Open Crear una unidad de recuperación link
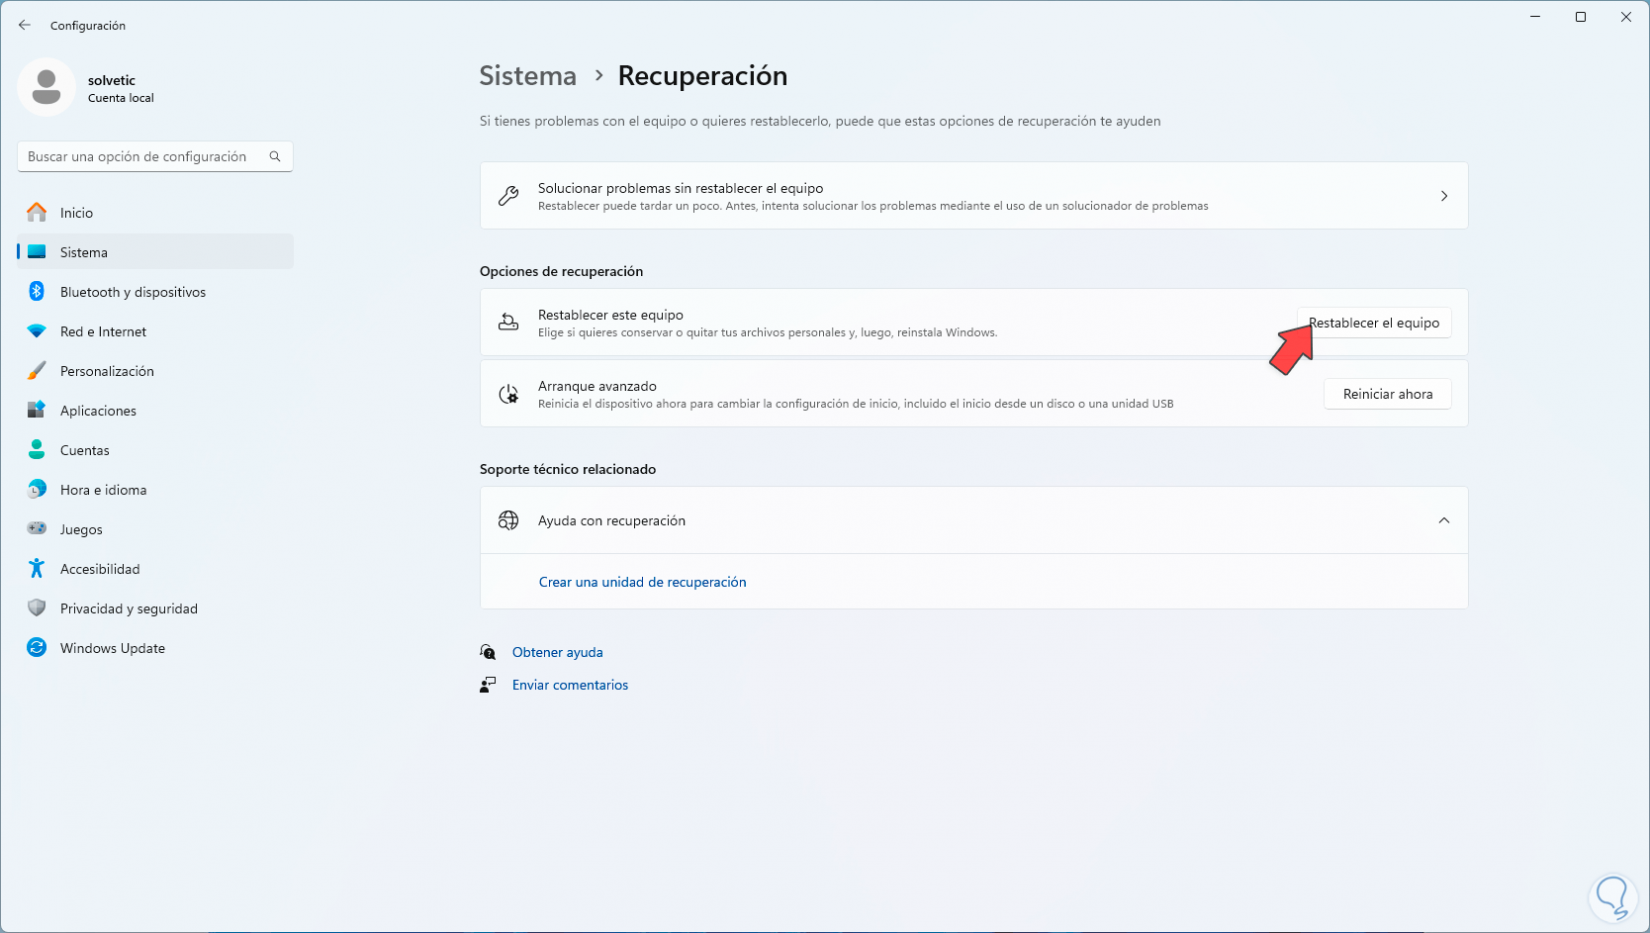 pos(642,581)
